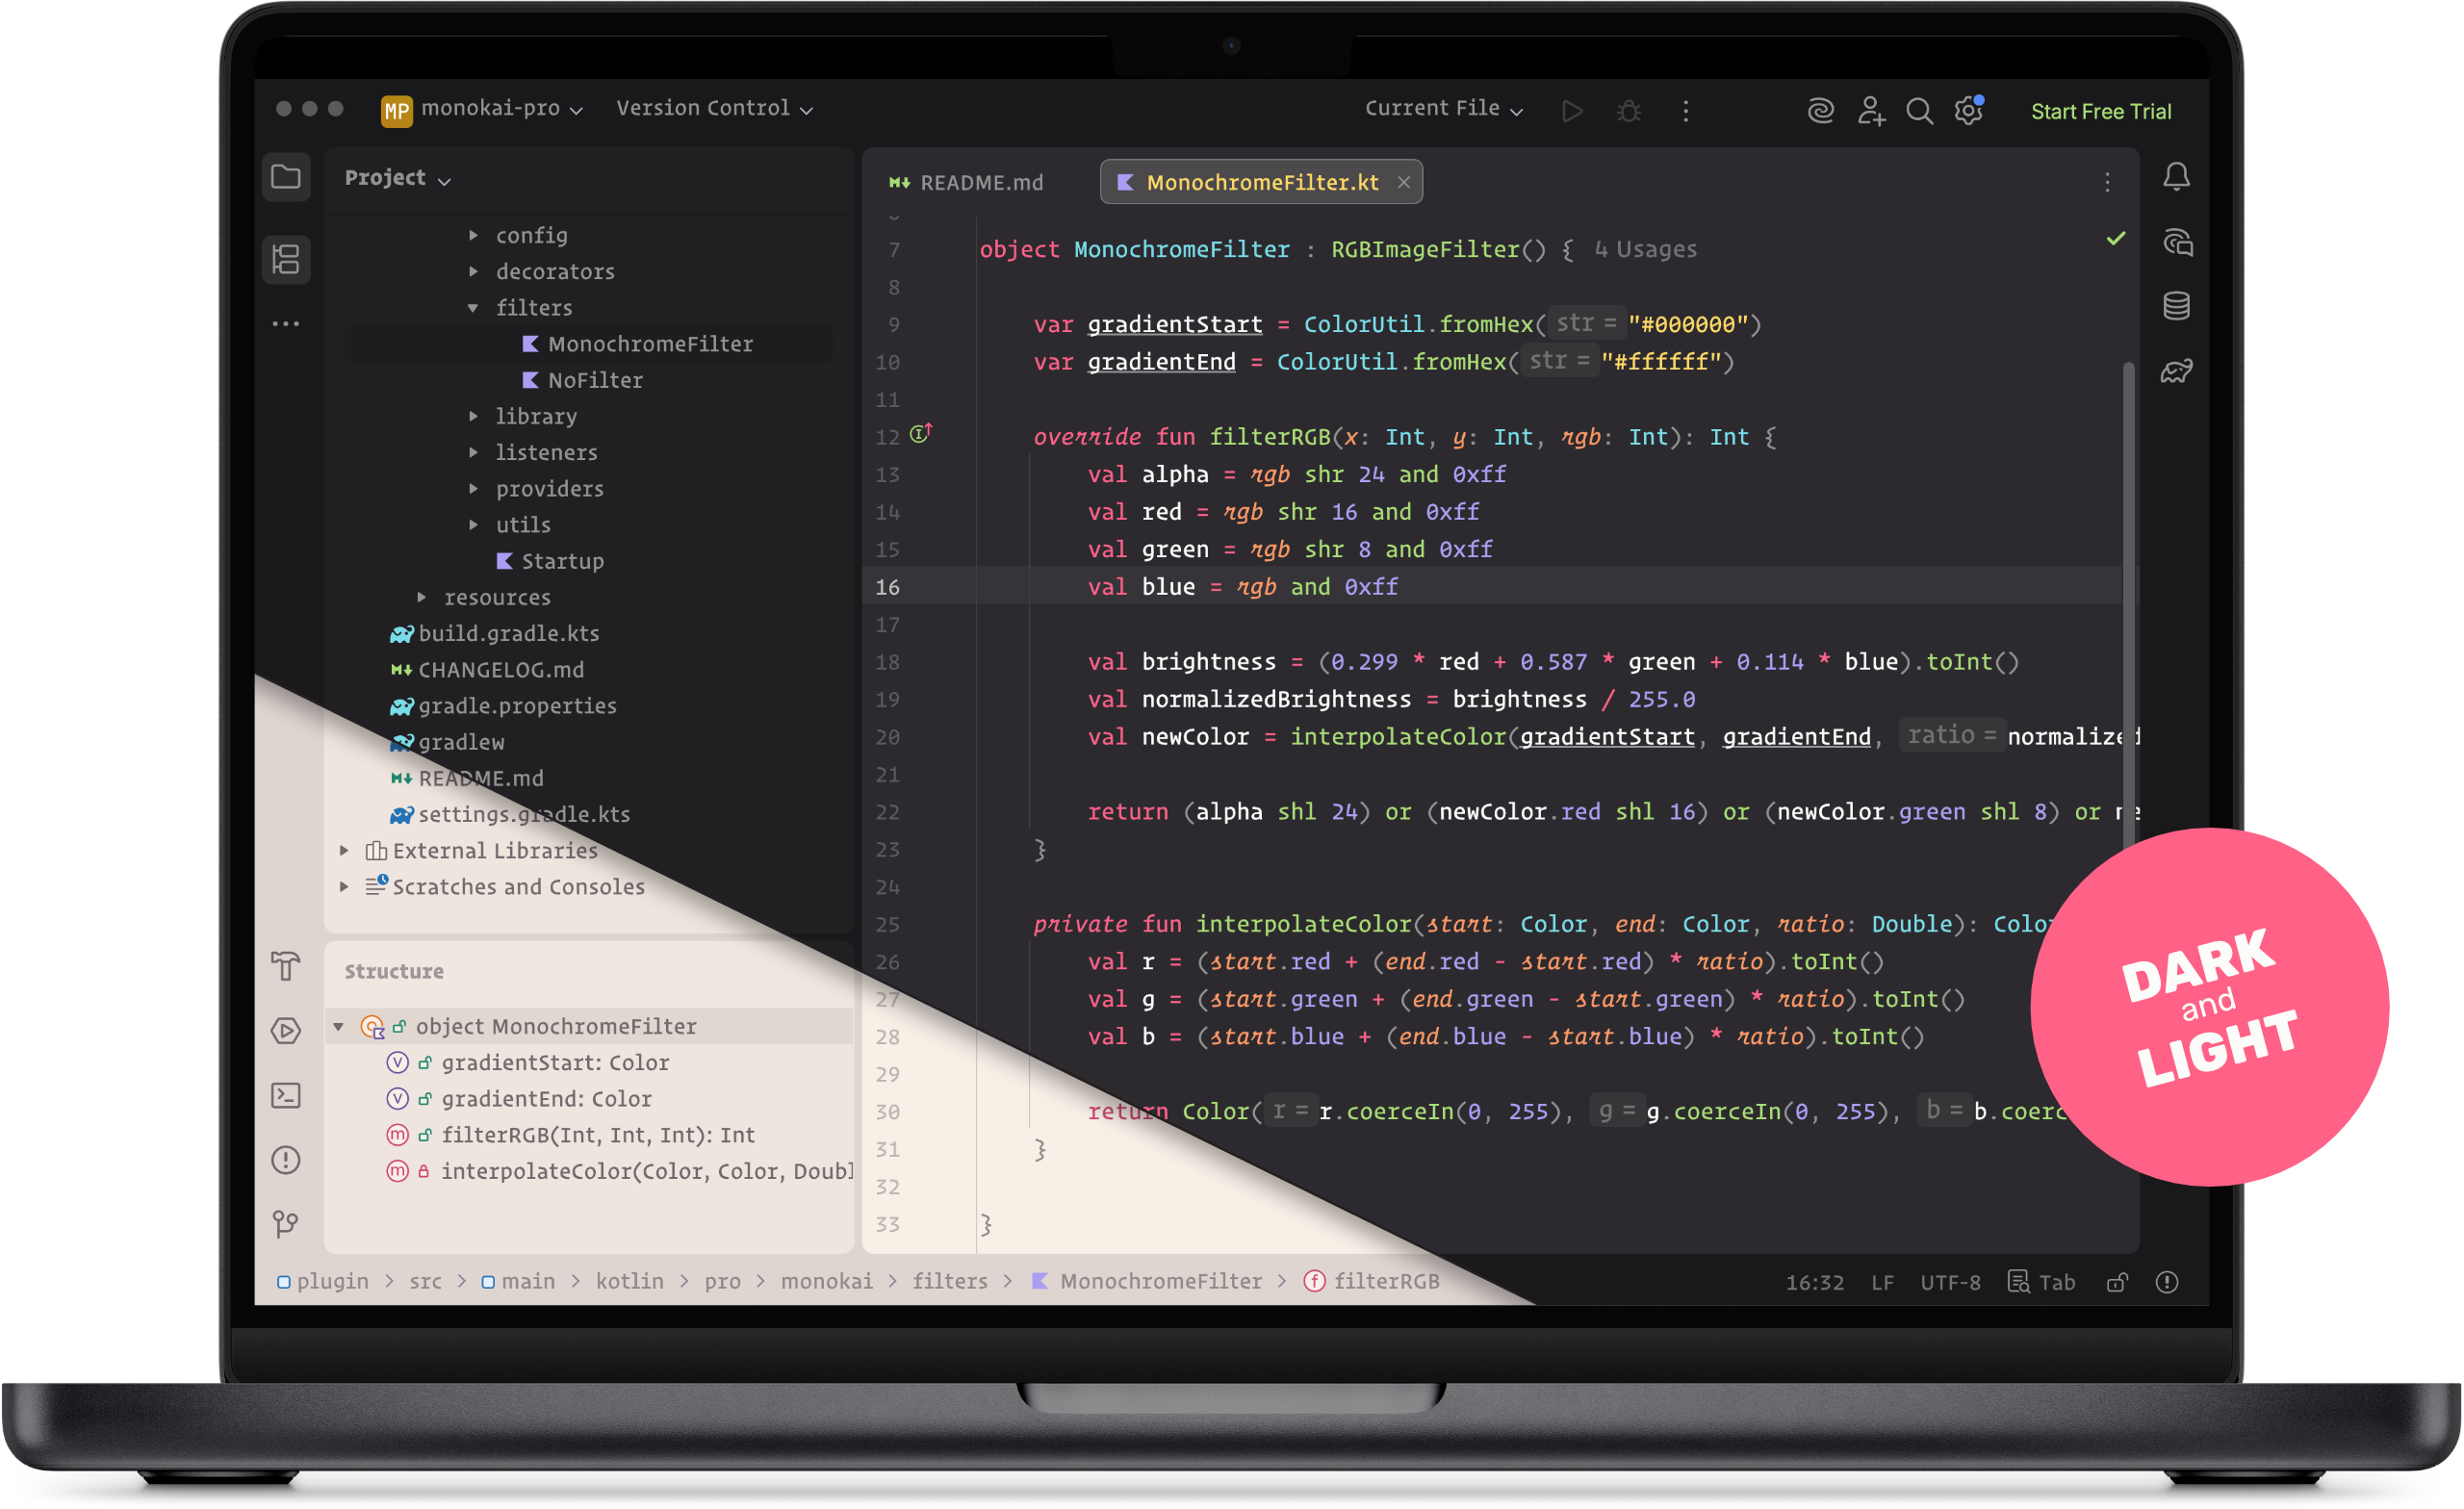Click the Notifications bell icon

pyautogui.click(x=2176, y=178)
